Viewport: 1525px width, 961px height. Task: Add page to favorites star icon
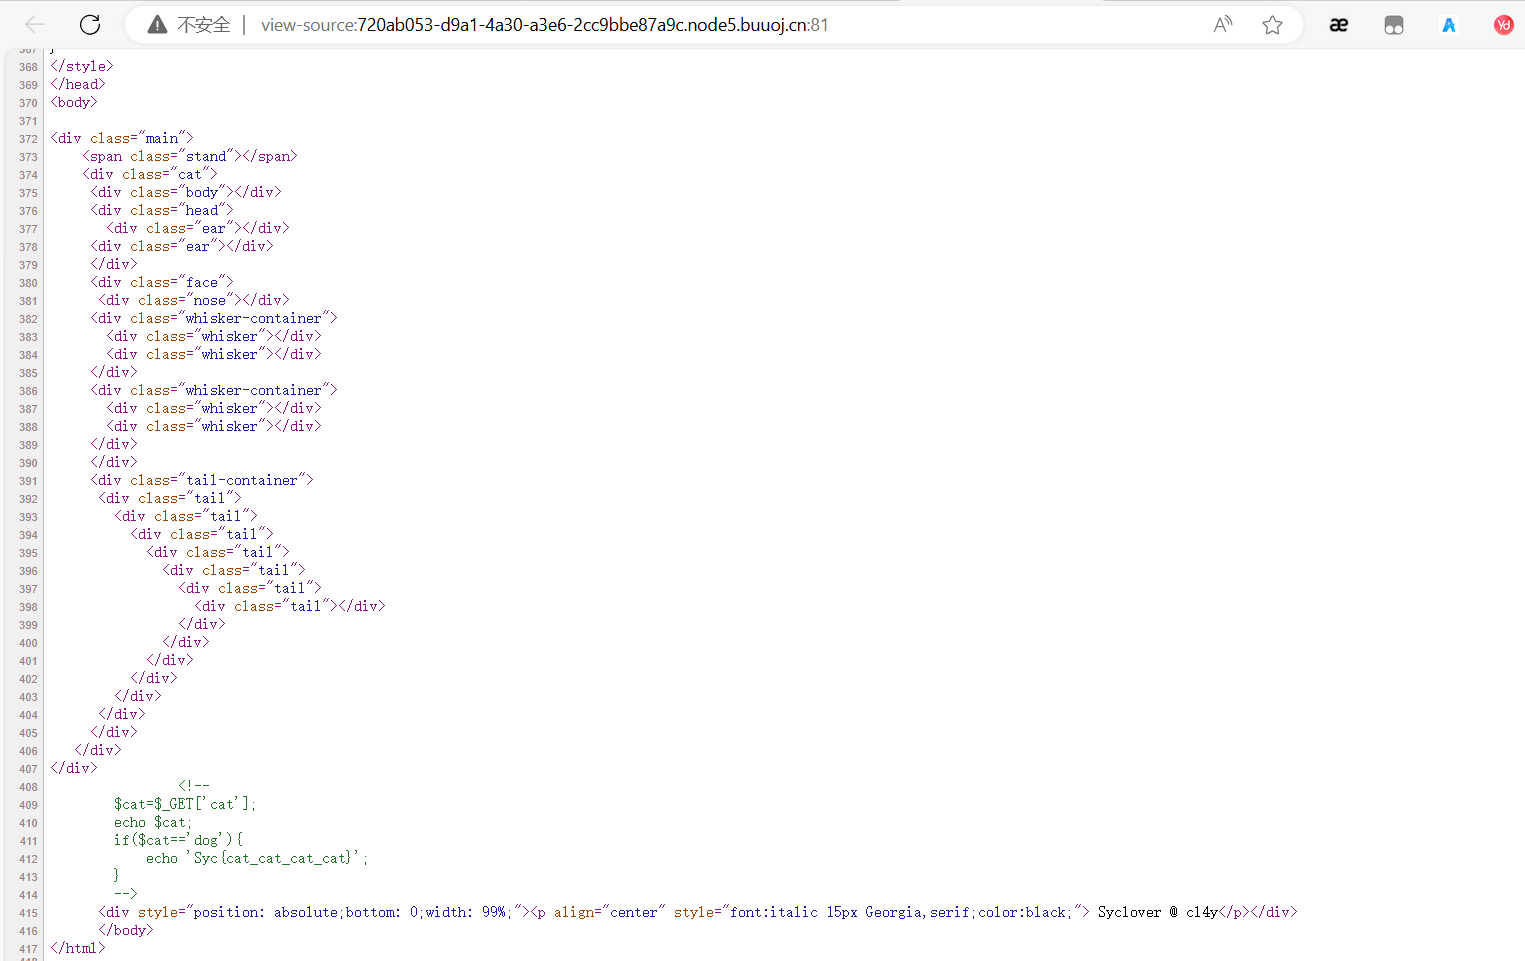click(x=1272, y=25)
